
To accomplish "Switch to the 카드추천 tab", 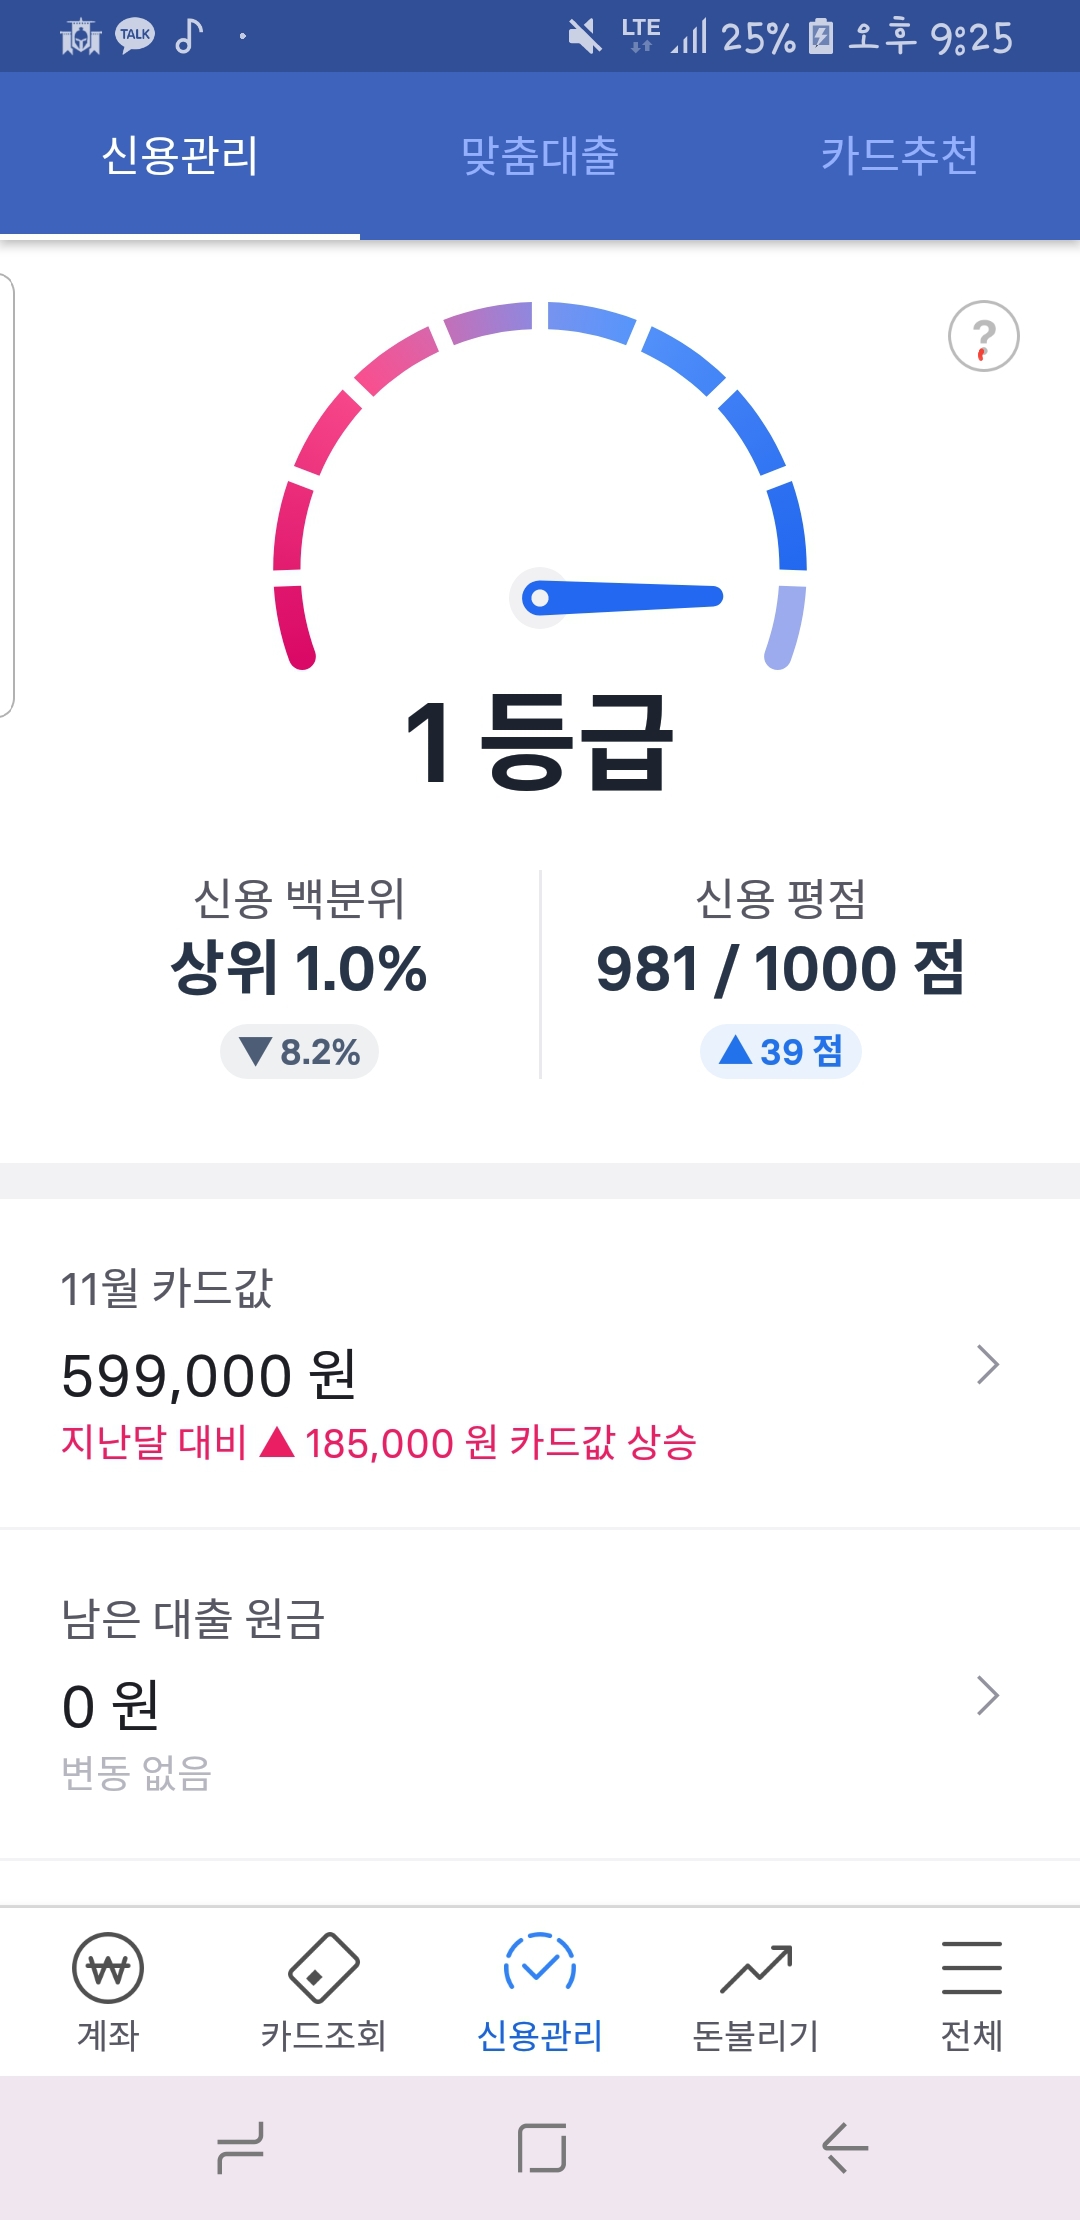I will click(899, 156).
